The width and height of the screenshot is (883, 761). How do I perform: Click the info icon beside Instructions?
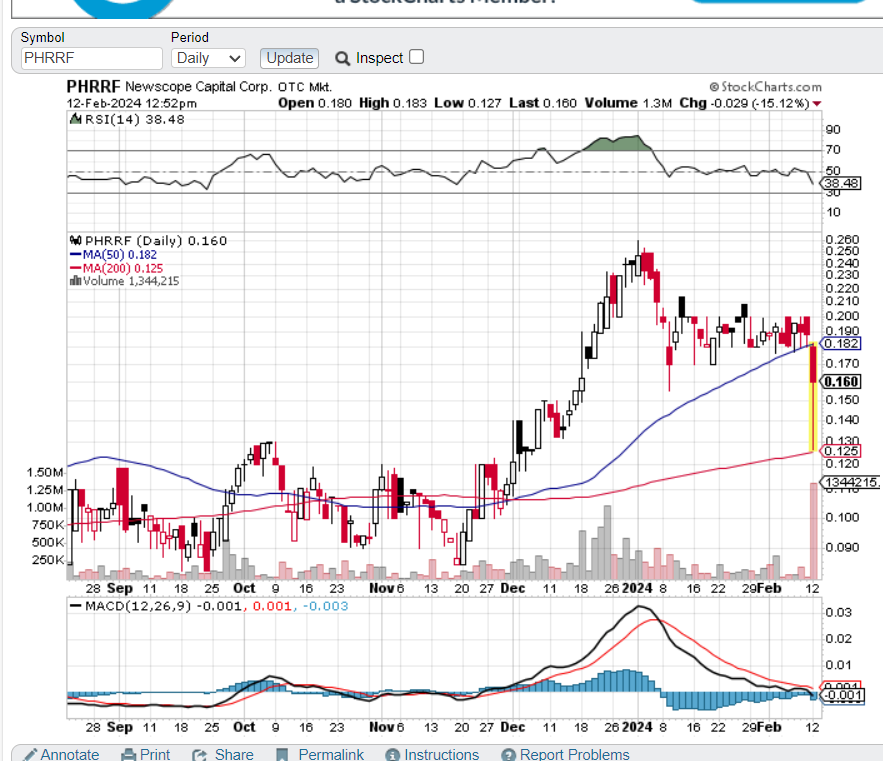tap(393, 755)
